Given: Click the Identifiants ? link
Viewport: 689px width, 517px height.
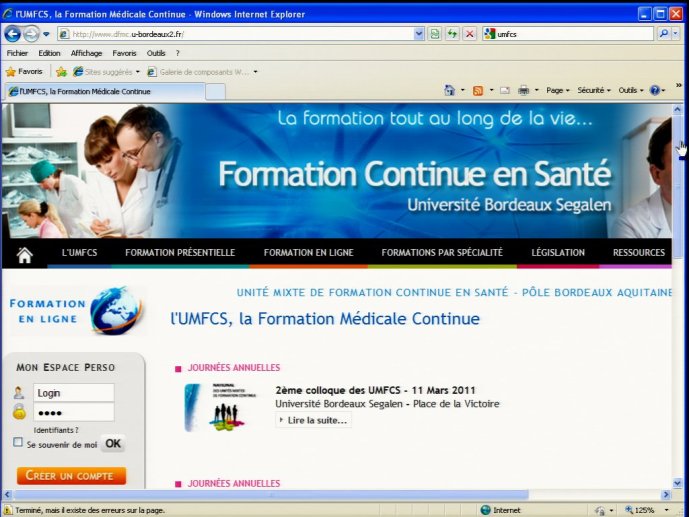Looking at the screenshot, I should [x=56, y=430].
